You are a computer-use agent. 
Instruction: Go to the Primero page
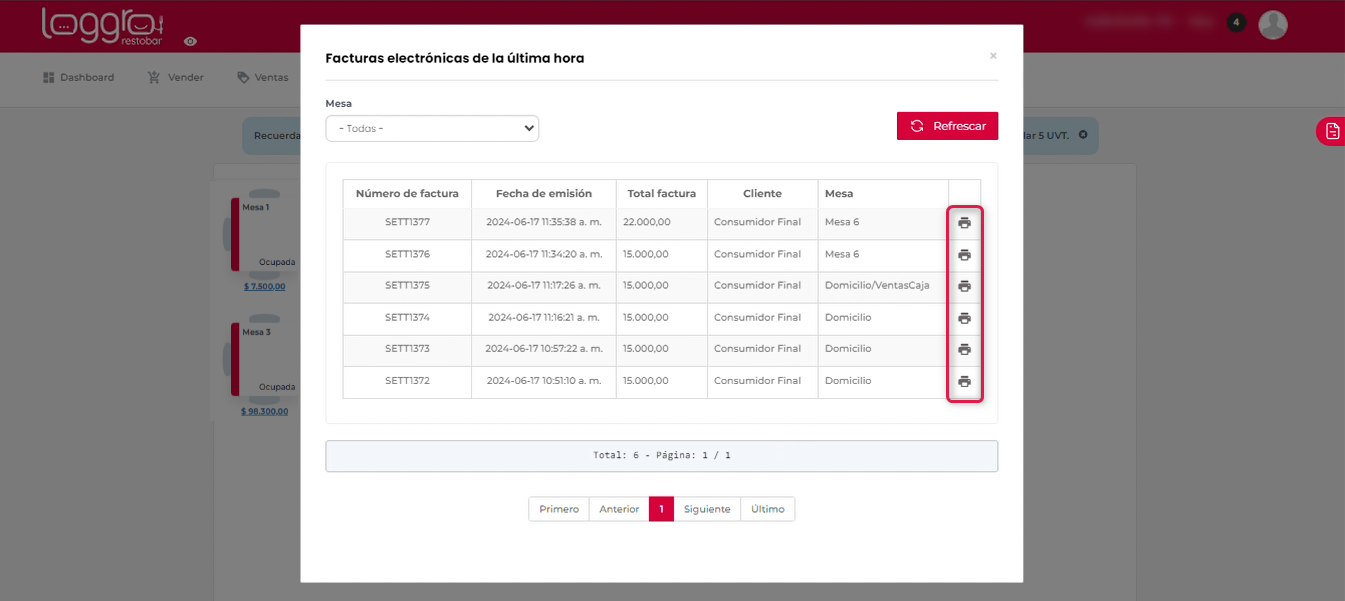[559, 509]
